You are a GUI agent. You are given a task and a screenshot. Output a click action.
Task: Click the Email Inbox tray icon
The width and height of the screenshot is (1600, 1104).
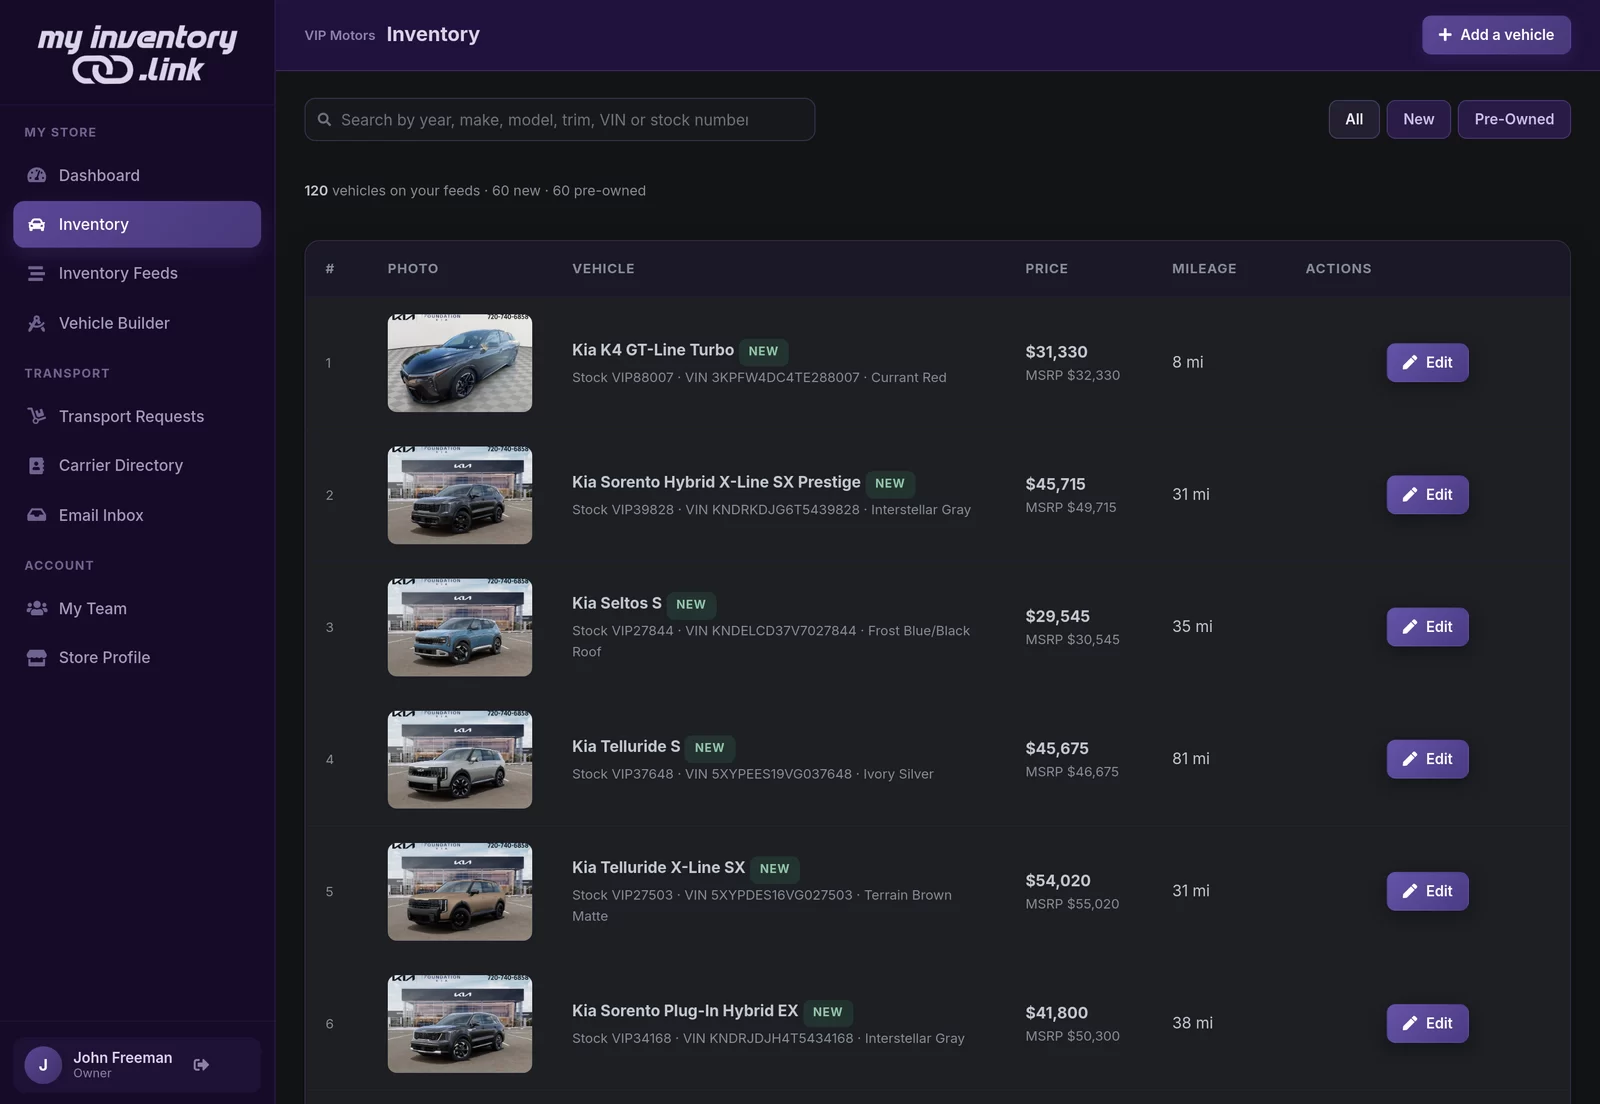coord(37,515)
